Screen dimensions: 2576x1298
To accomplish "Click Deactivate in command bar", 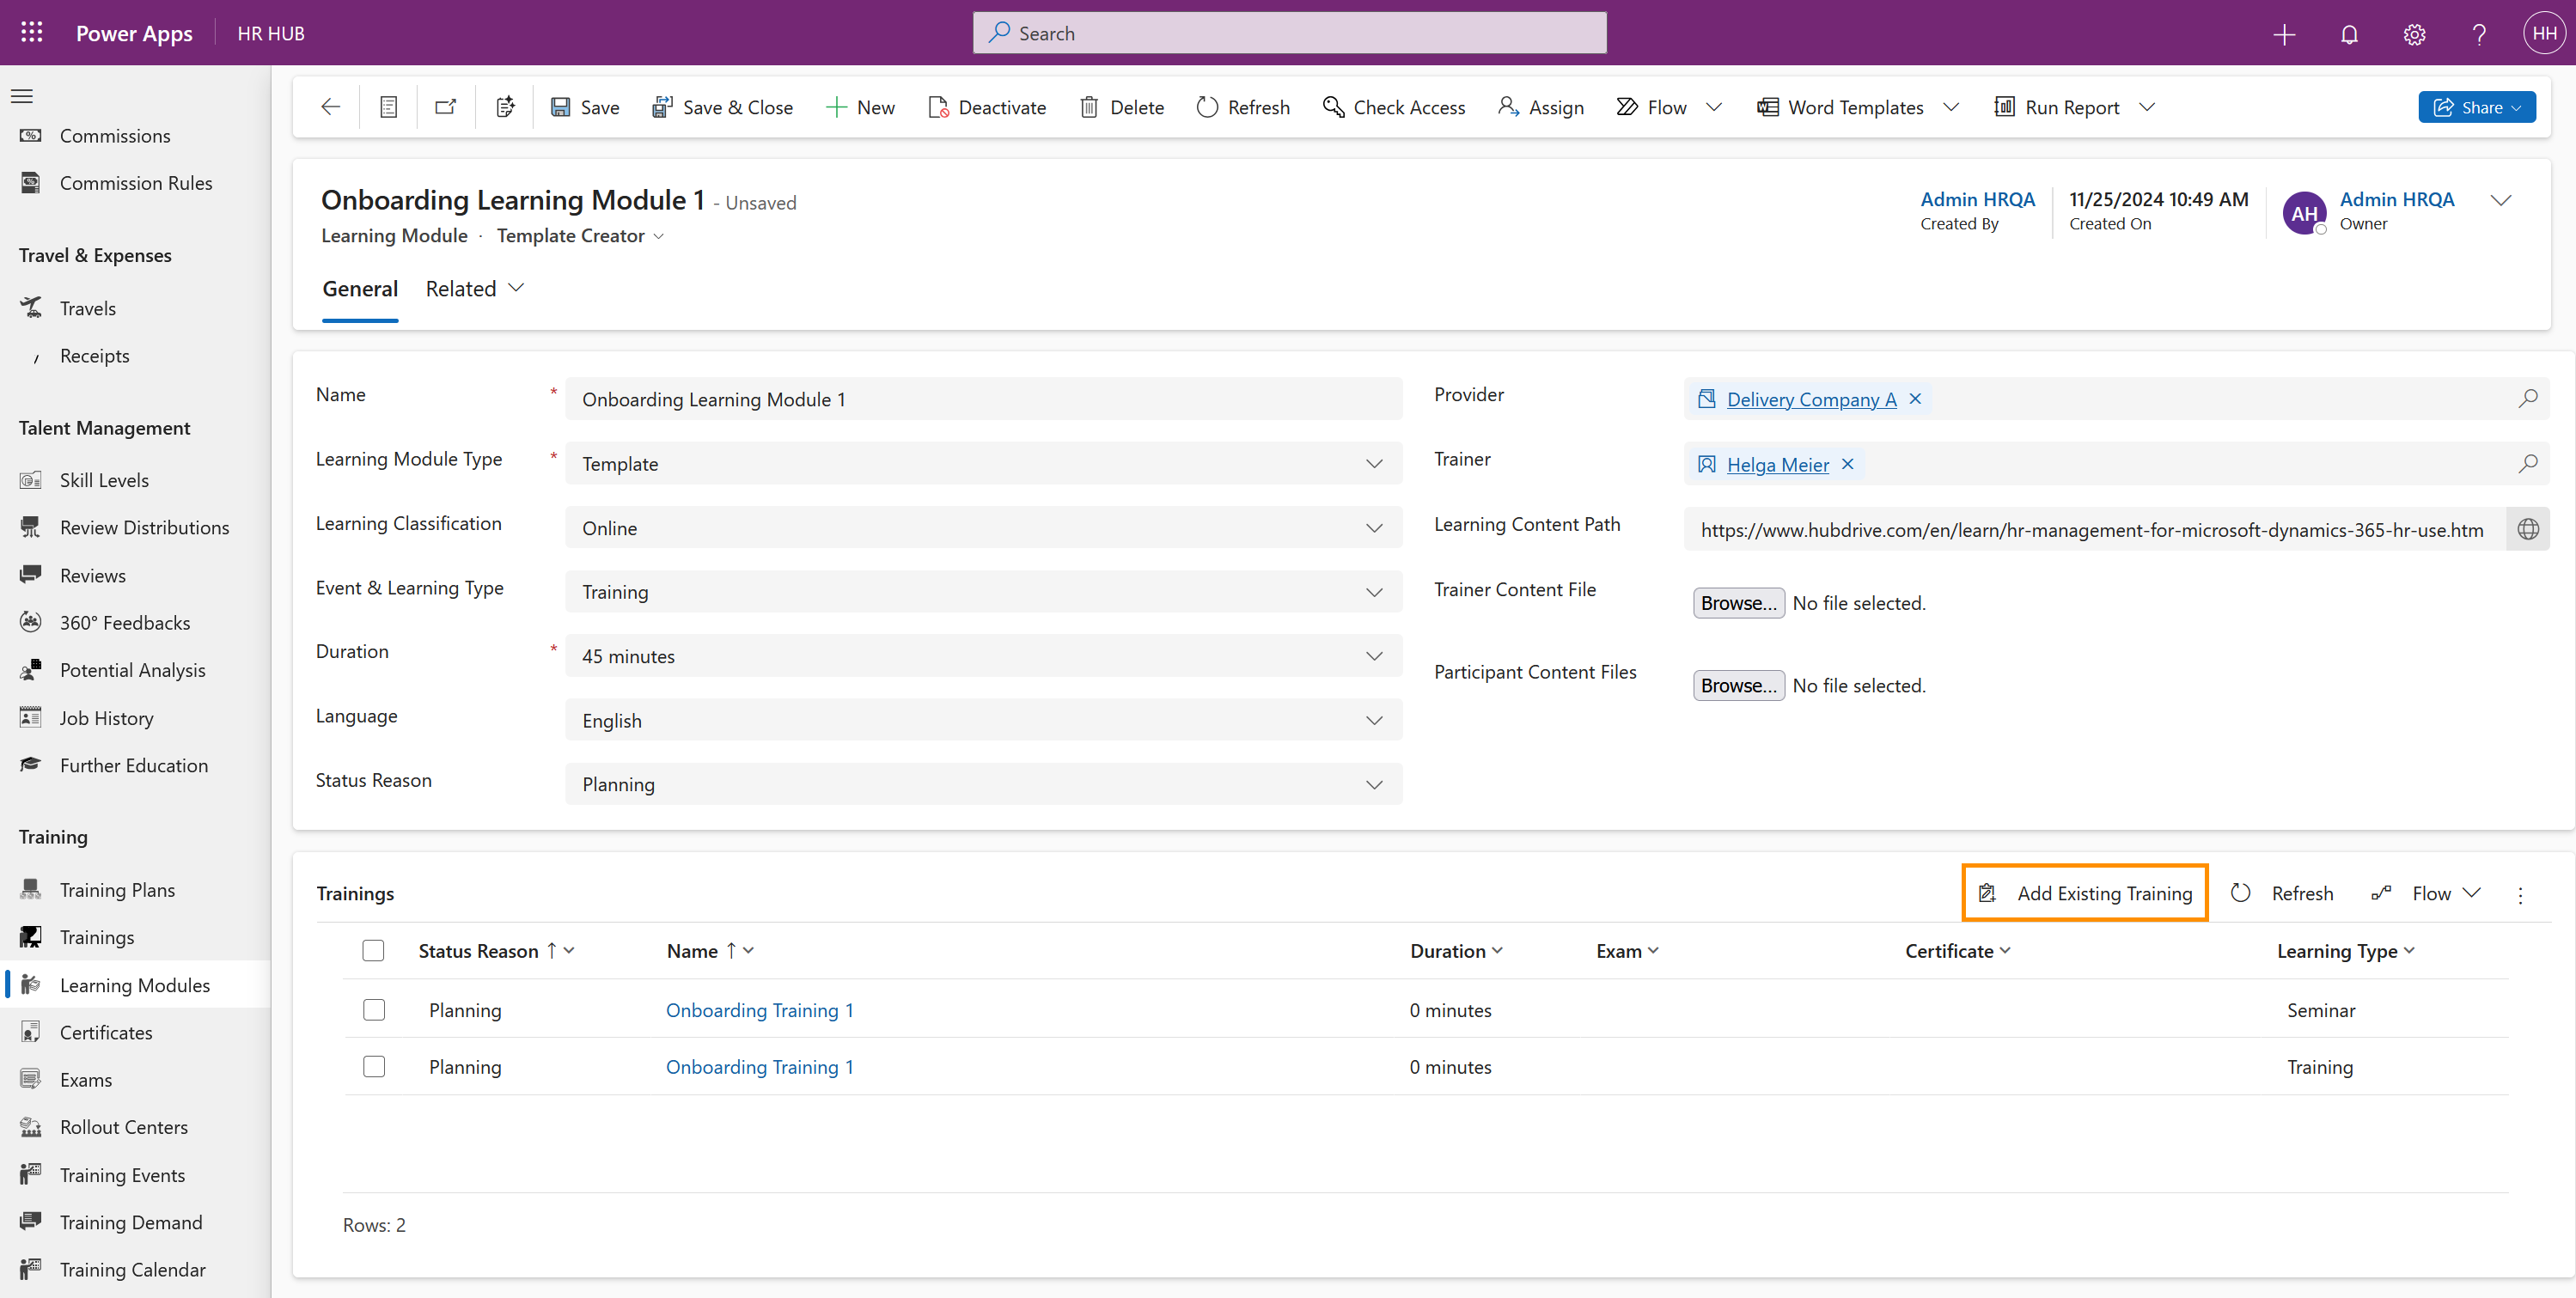I will [987, 107].
